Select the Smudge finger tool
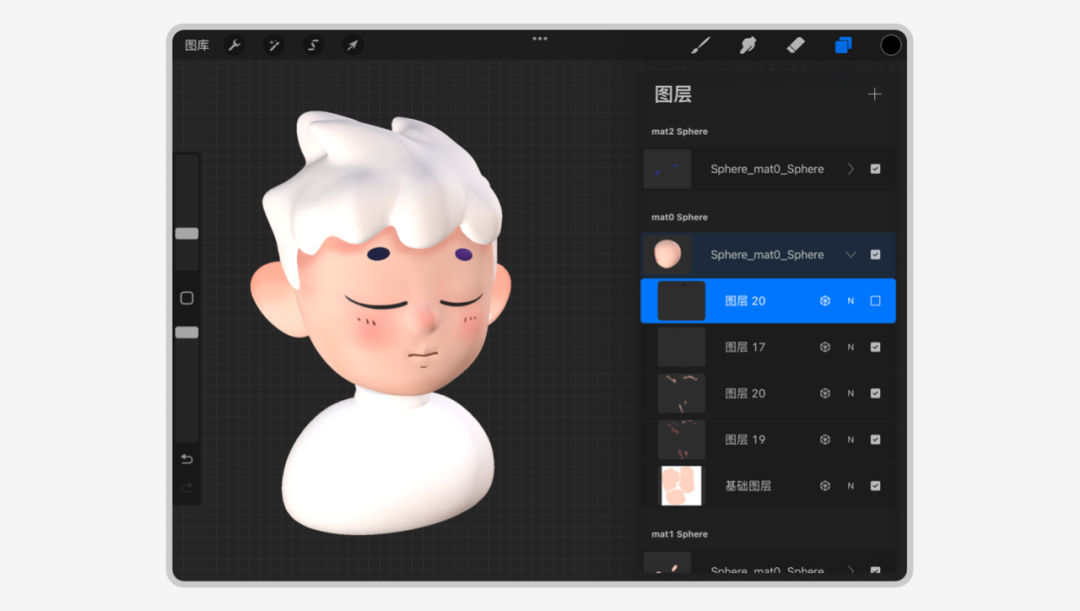The width and height of the screenshot is (1080, 611). [748, 45]
